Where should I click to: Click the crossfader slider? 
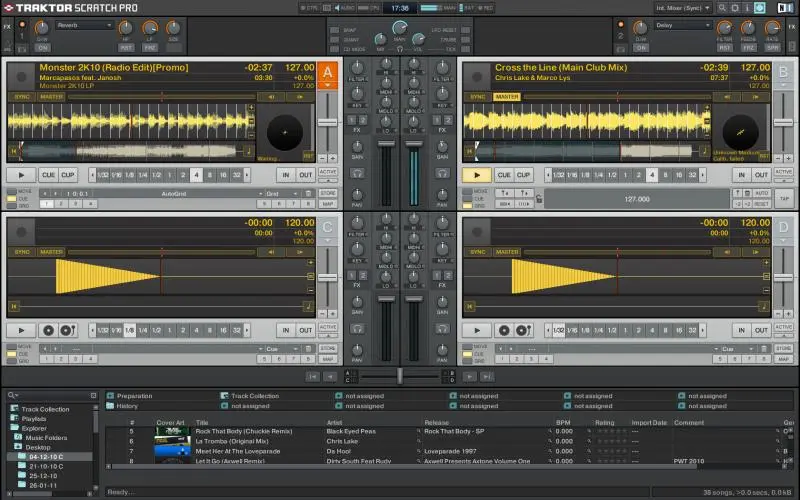[400, 375]
